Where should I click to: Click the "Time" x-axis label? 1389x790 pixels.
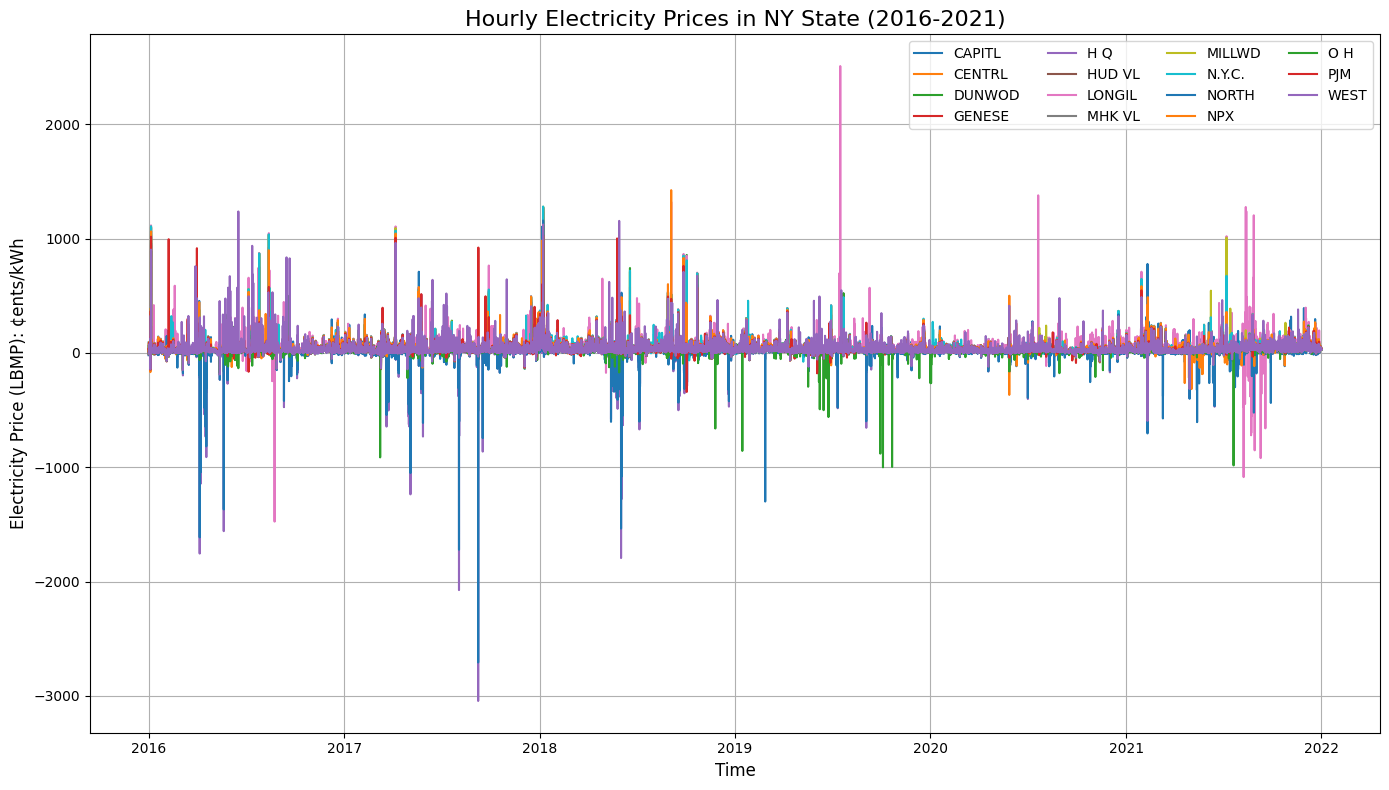(734, 770)
